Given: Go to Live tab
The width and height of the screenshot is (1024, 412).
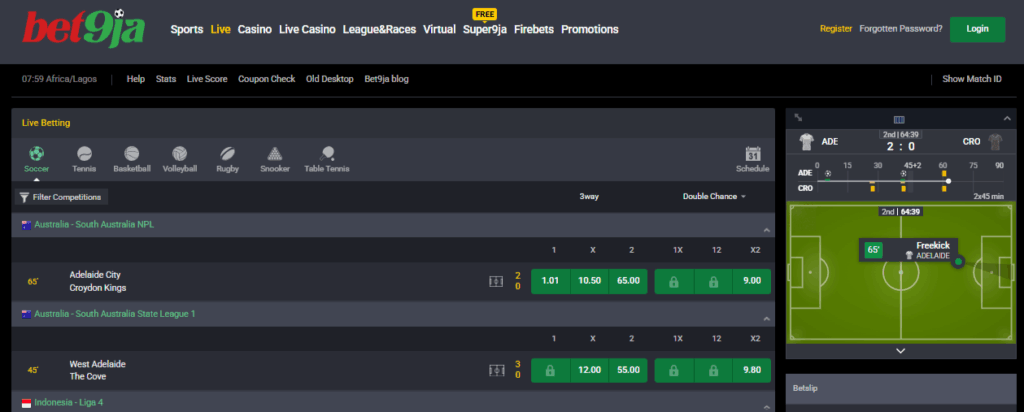Looking at the screenshot, I should (x=220, y=29).
